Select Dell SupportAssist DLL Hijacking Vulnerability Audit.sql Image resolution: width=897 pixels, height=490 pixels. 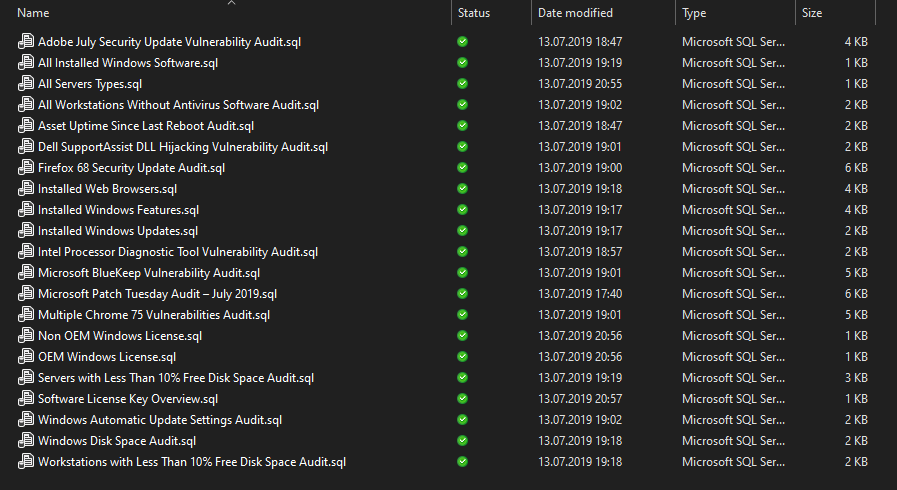click(x=182, y=147)
